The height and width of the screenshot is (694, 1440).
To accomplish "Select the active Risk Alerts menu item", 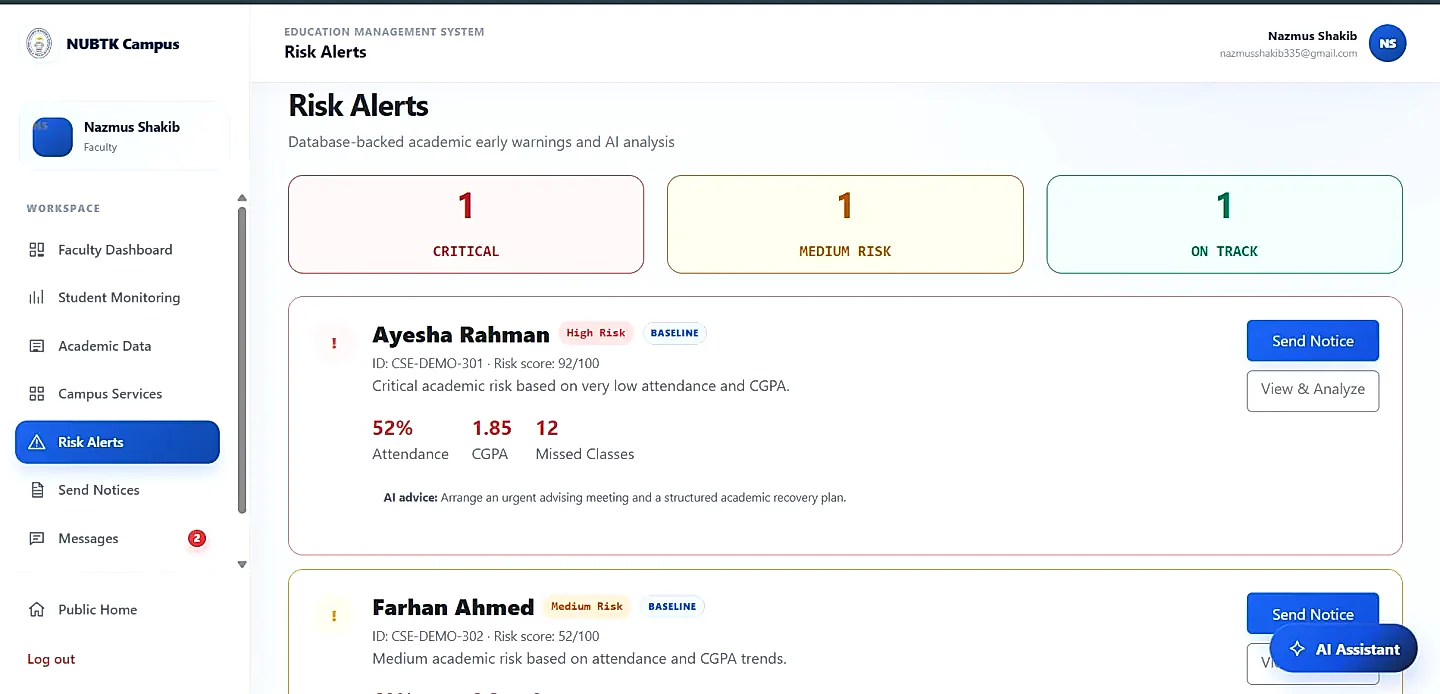I will (x=117, y=442).
